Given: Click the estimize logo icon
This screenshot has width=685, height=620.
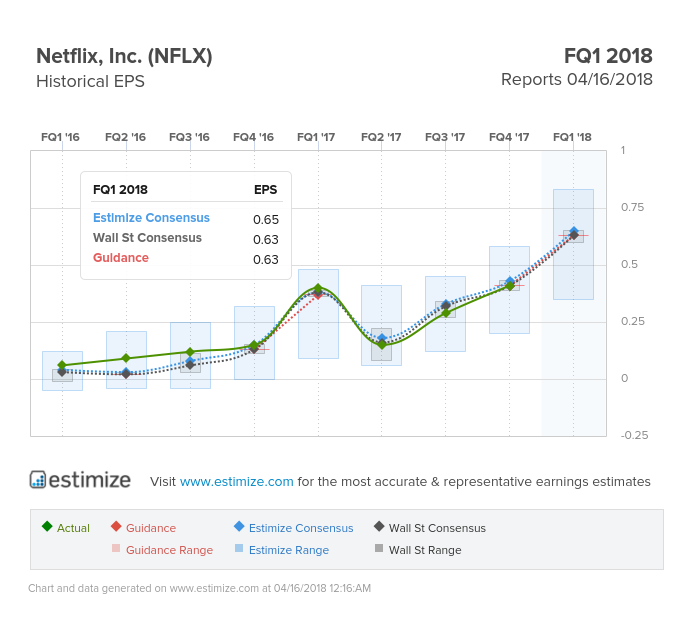Looking at the screenshot, I should (x=38, y=479).
